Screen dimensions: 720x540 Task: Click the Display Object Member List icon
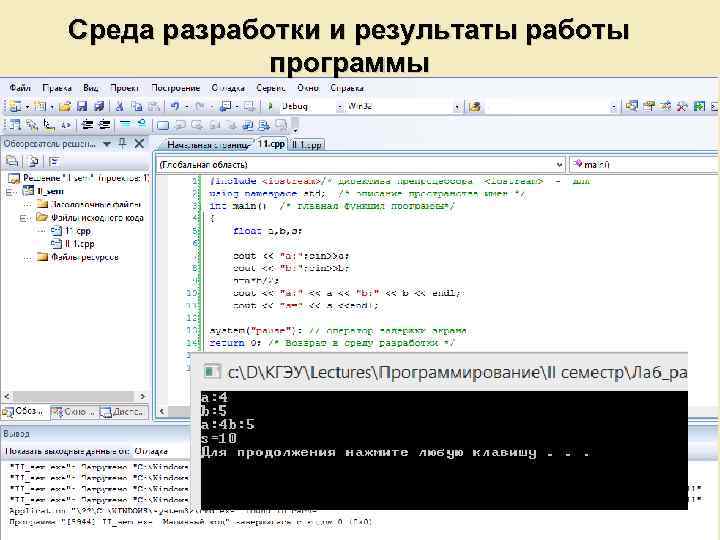[x=15, y=124]
